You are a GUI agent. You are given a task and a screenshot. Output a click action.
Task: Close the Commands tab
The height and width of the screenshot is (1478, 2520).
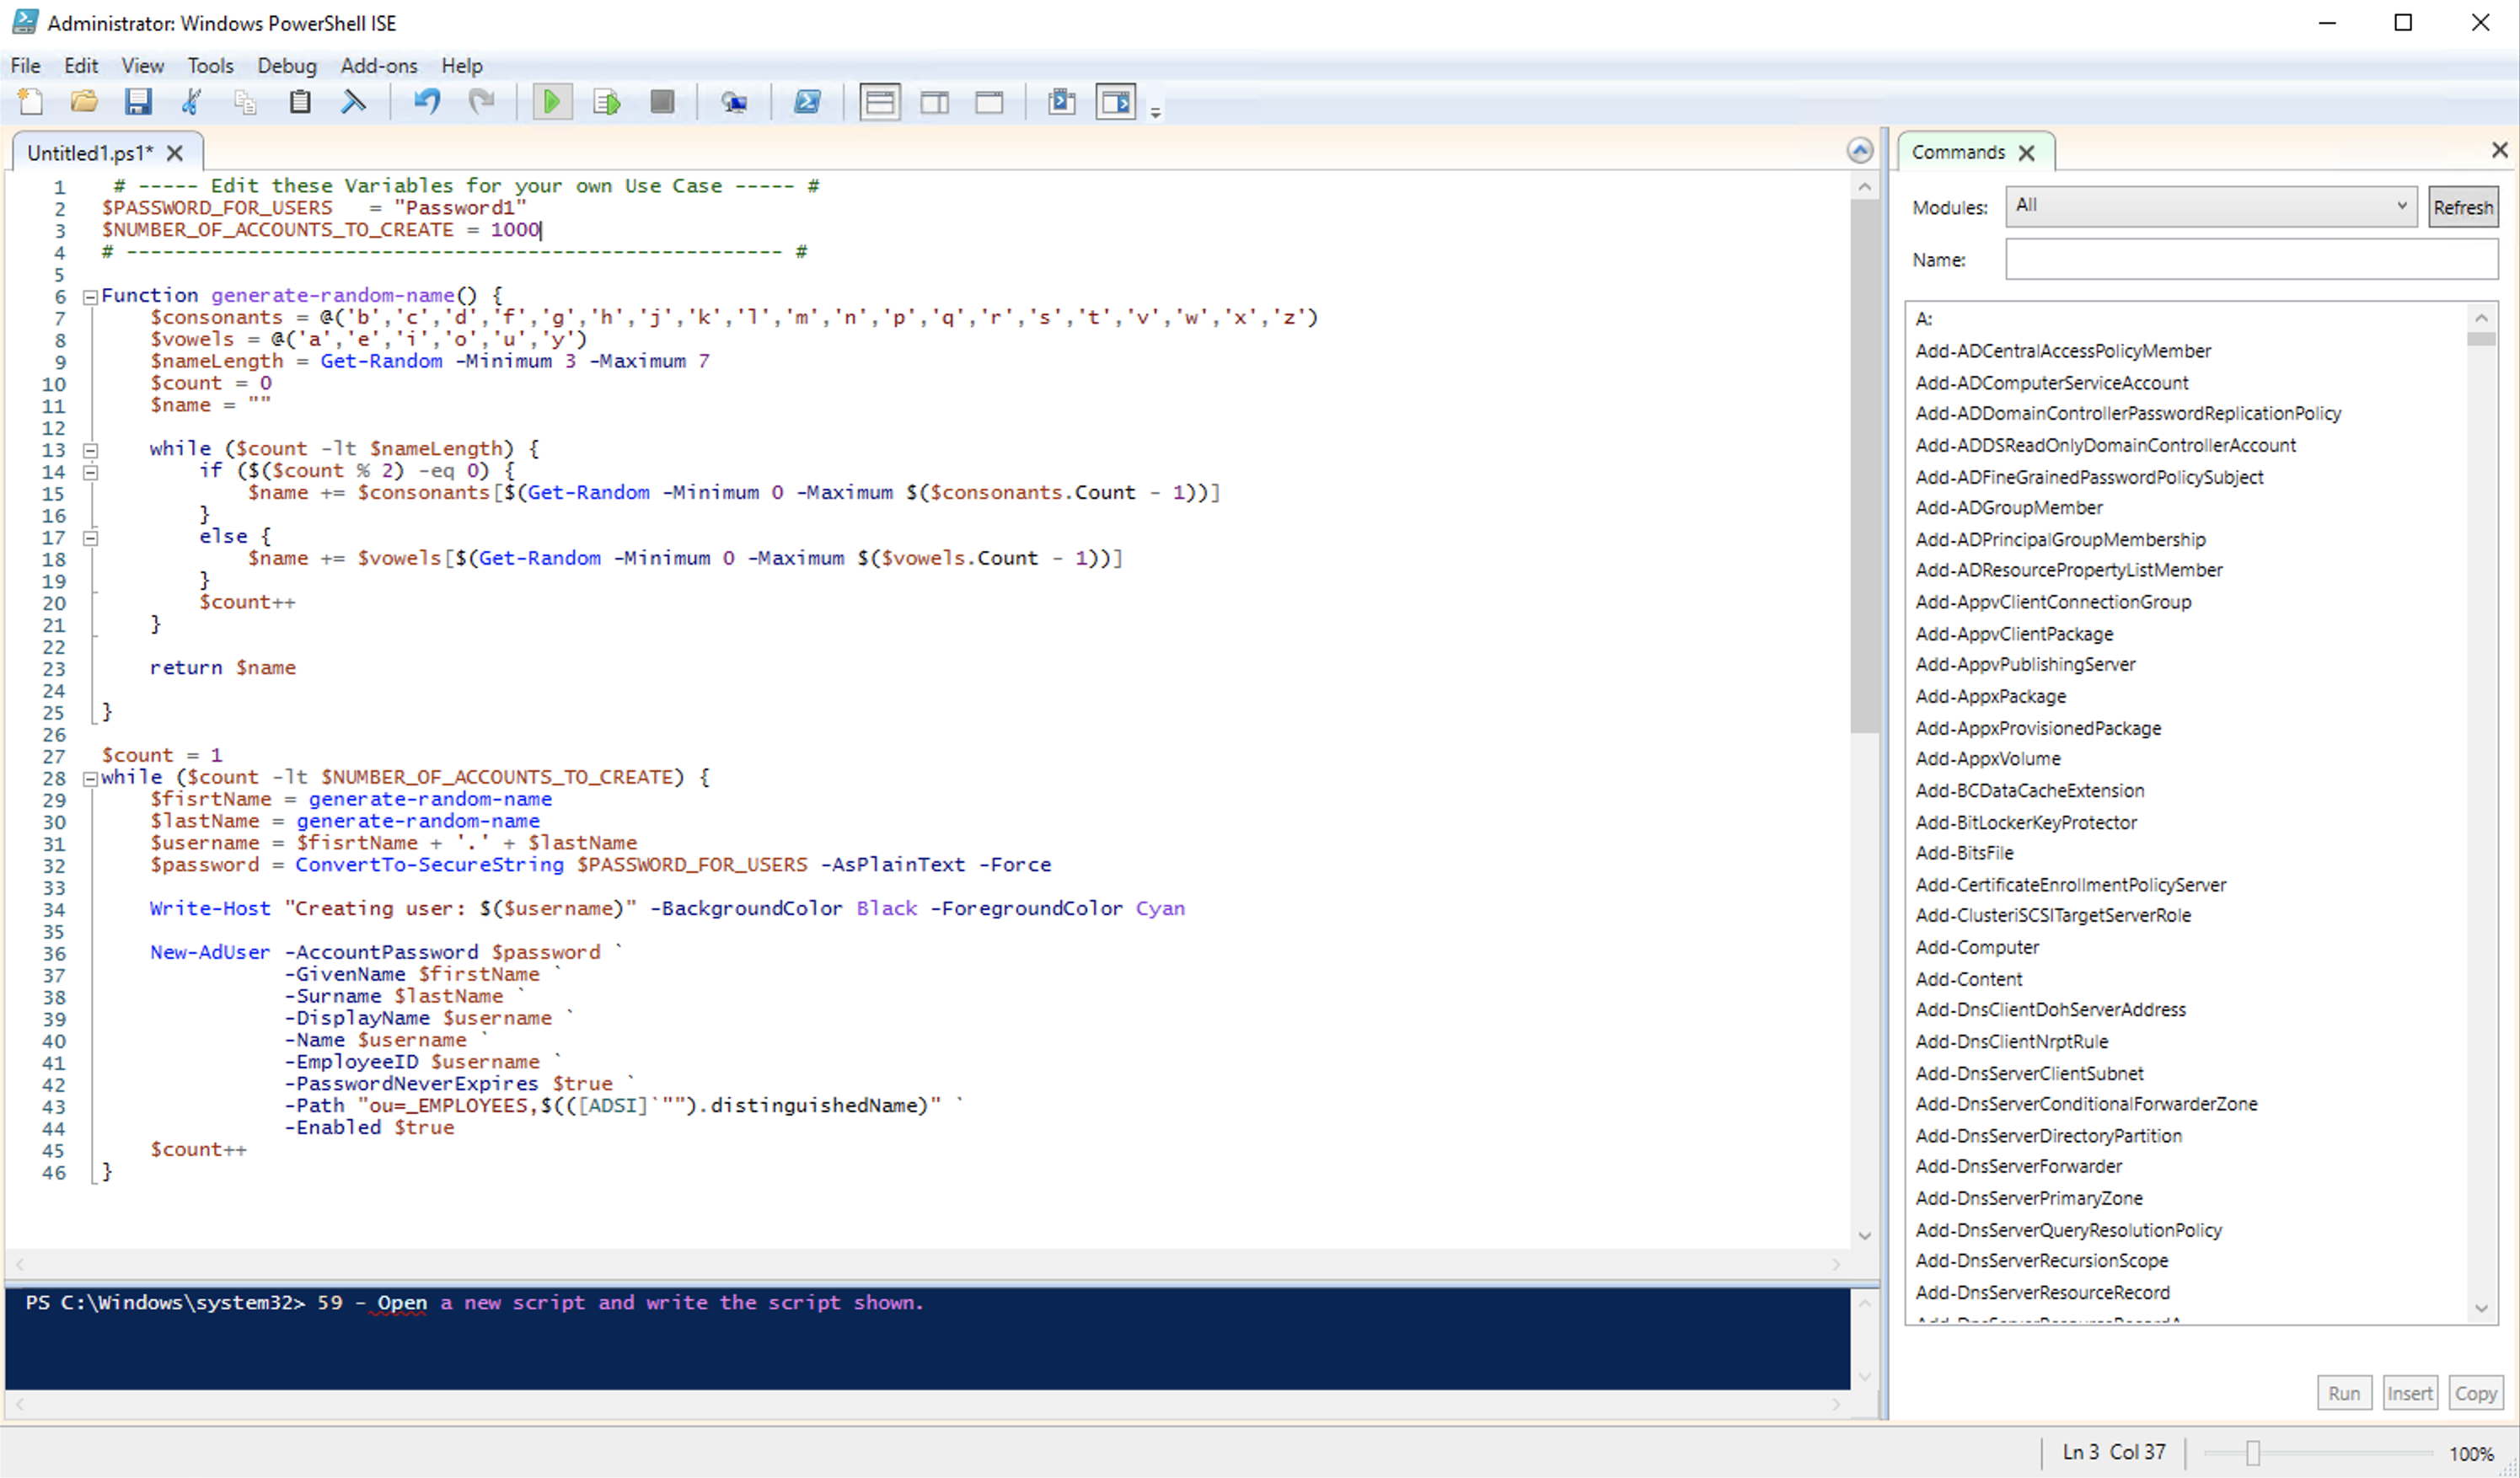(x=2026, y=153)
